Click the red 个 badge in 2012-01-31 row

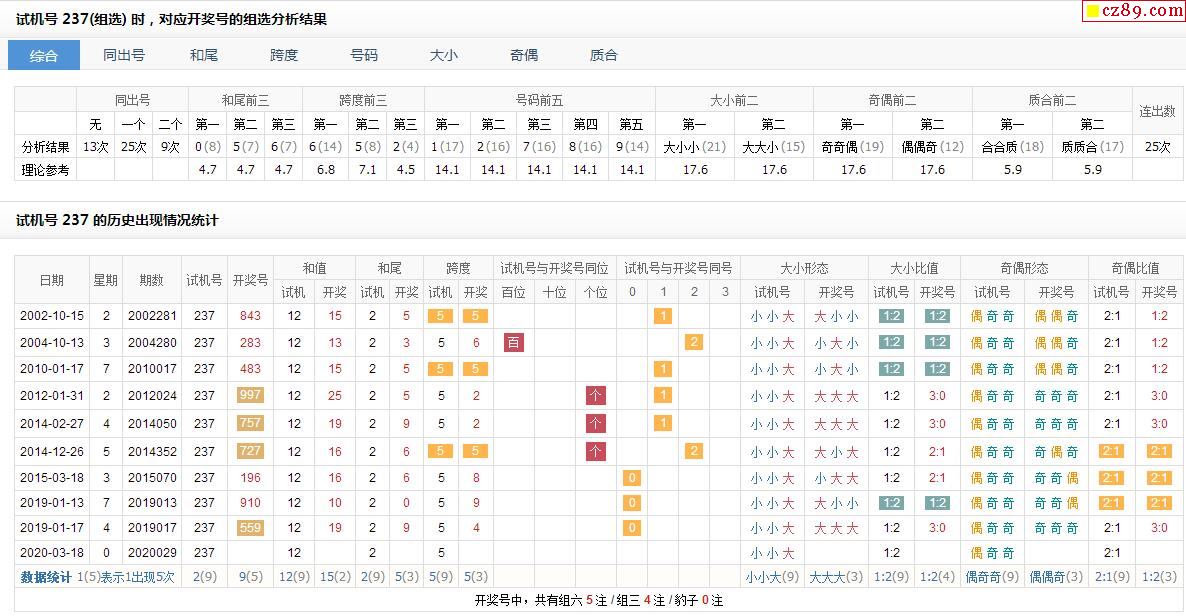tap(596, 395)
